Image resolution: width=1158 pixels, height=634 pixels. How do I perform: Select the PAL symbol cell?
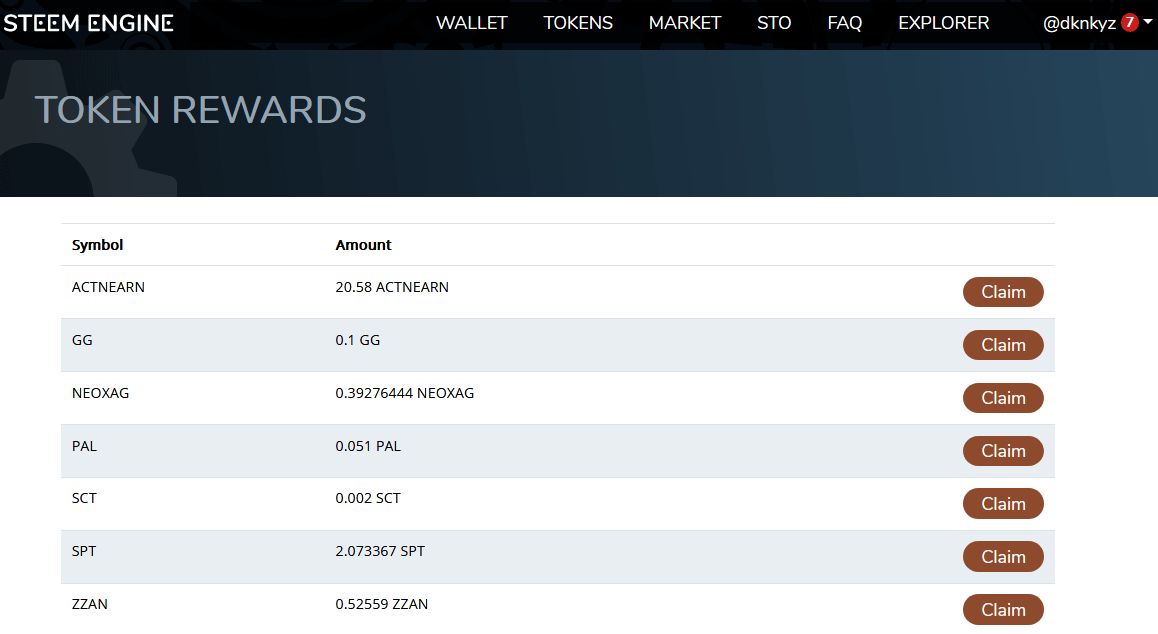[x=84, y=446]
